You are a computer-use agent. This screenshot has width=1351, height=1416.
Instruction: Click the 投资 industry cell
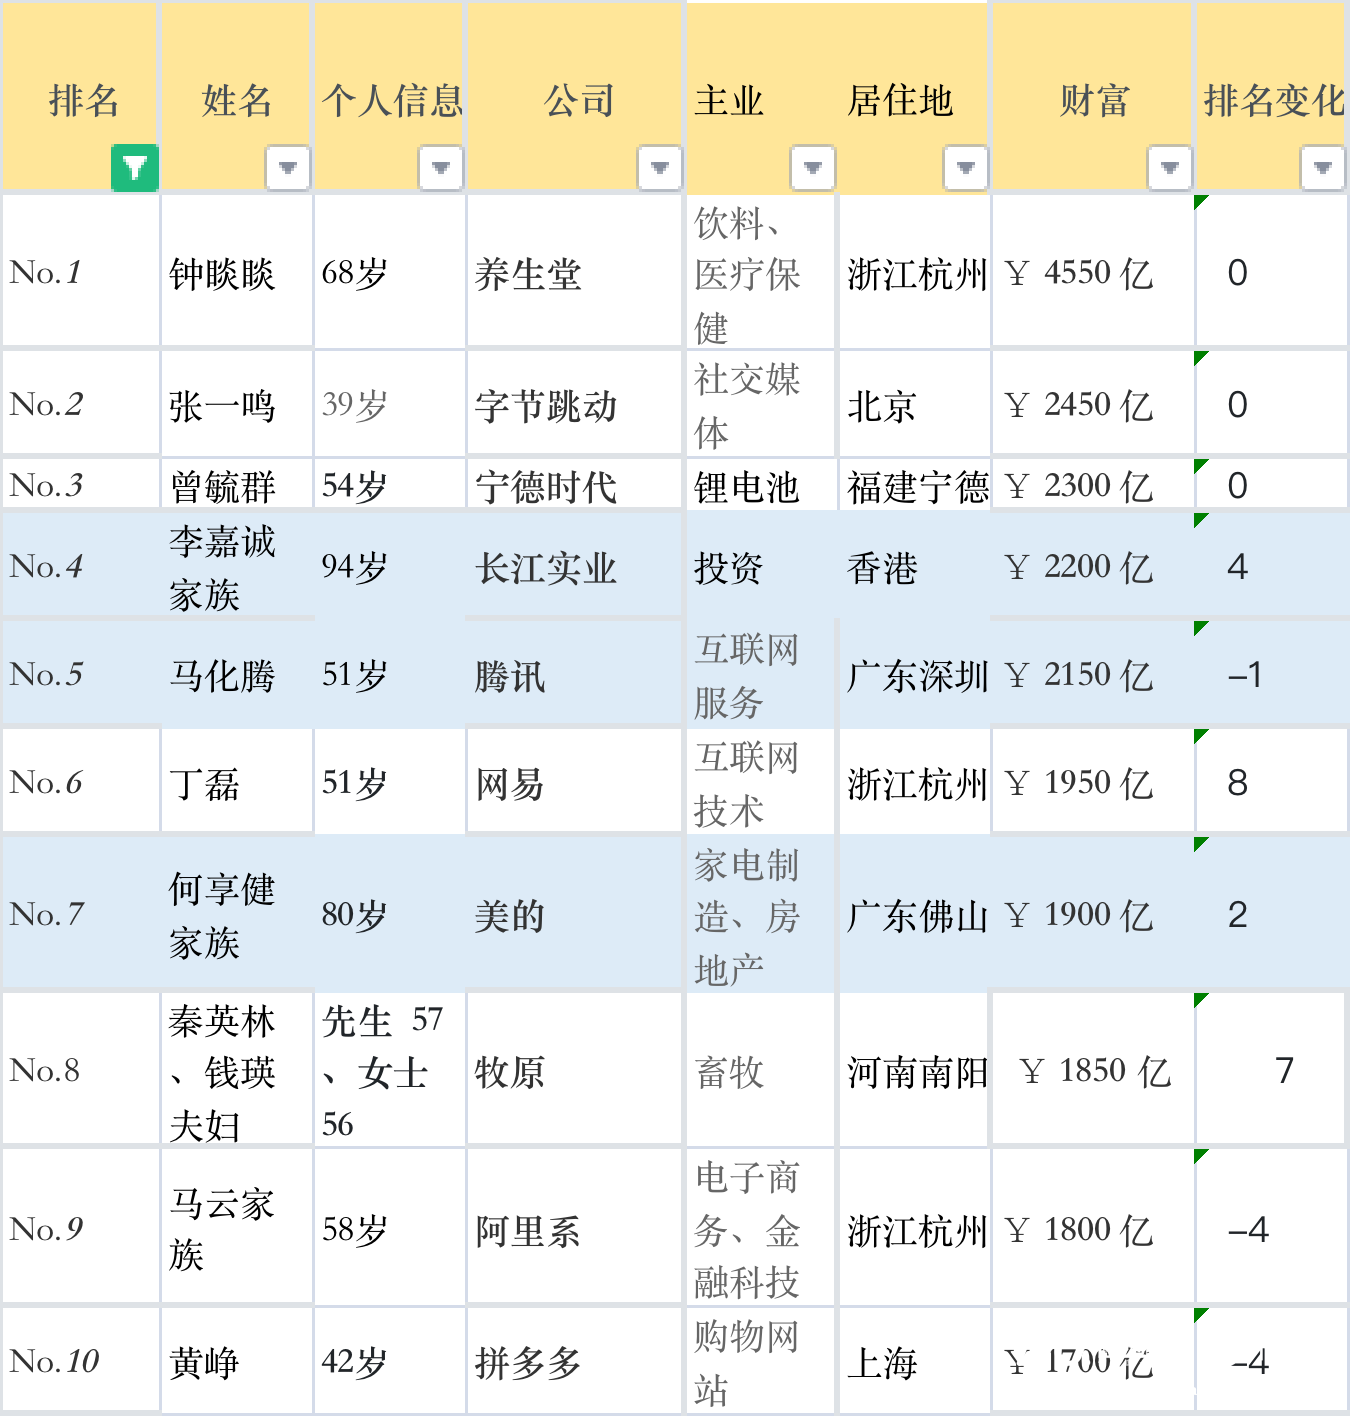point(760,566)
